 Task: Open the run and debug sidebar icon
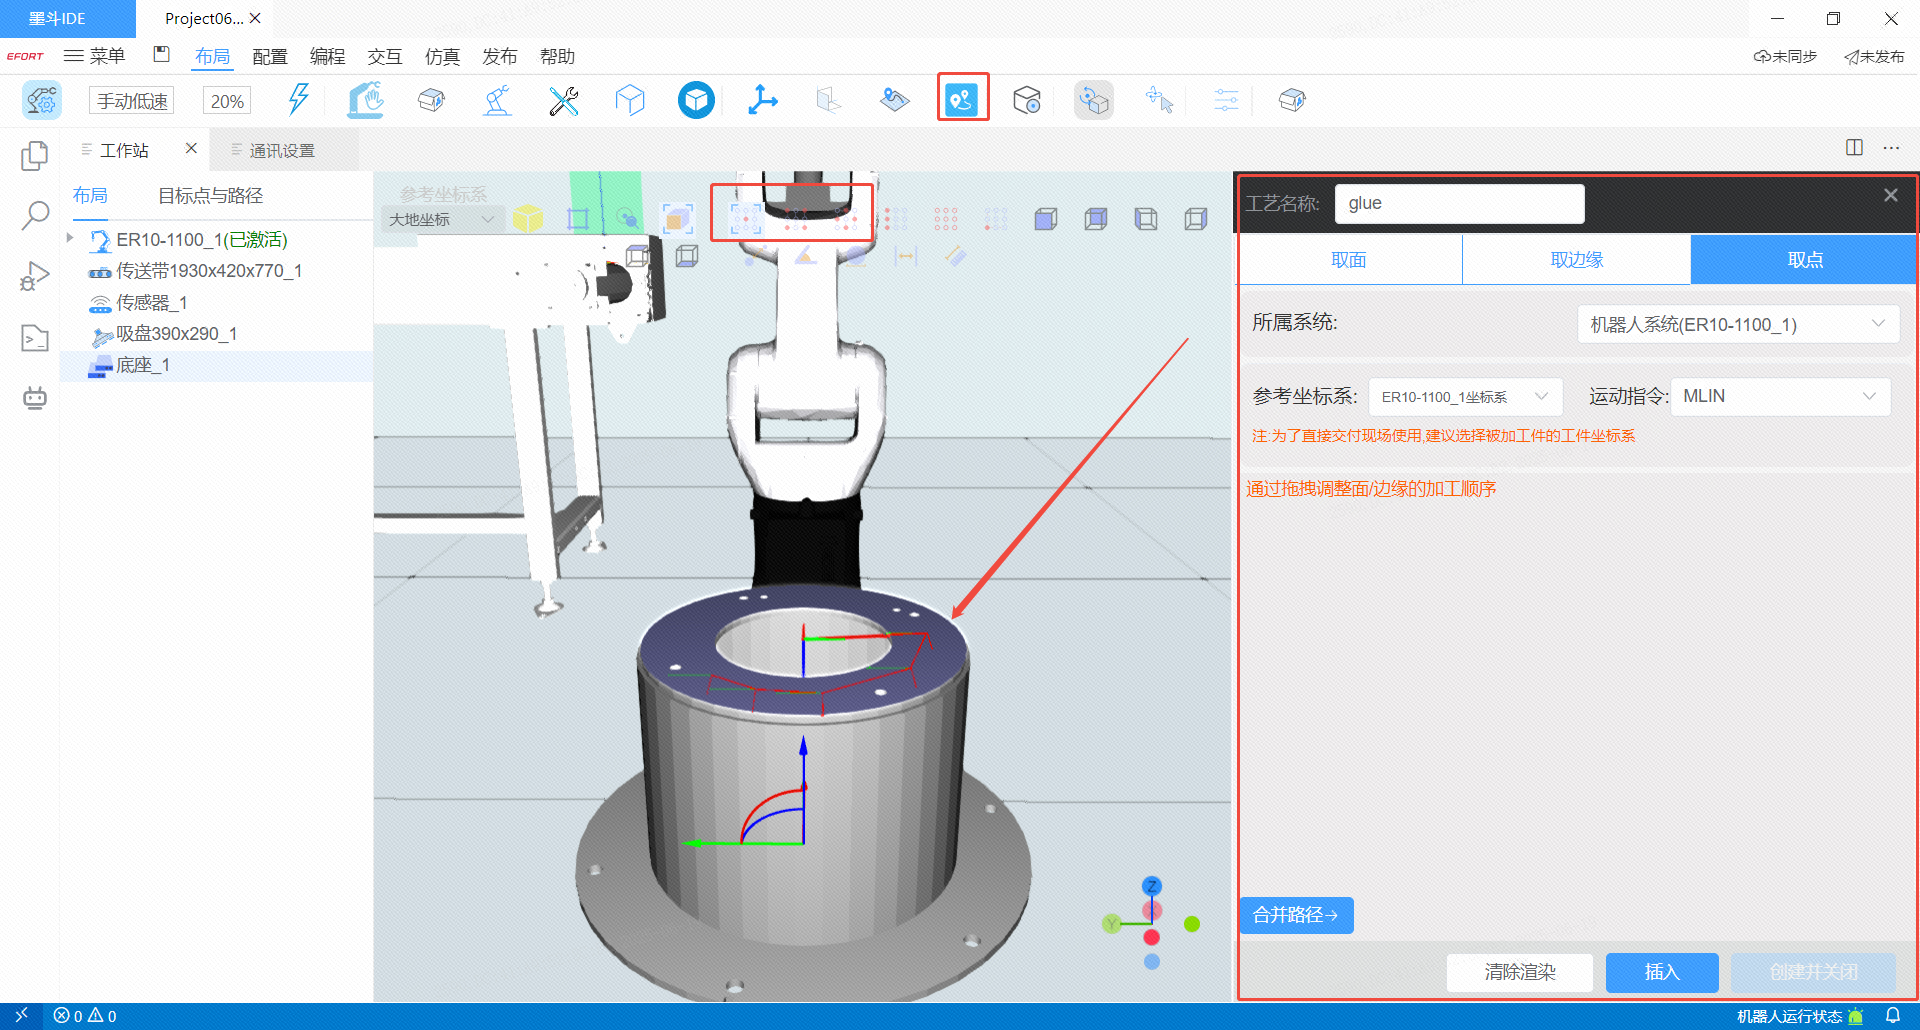(35, 276)
